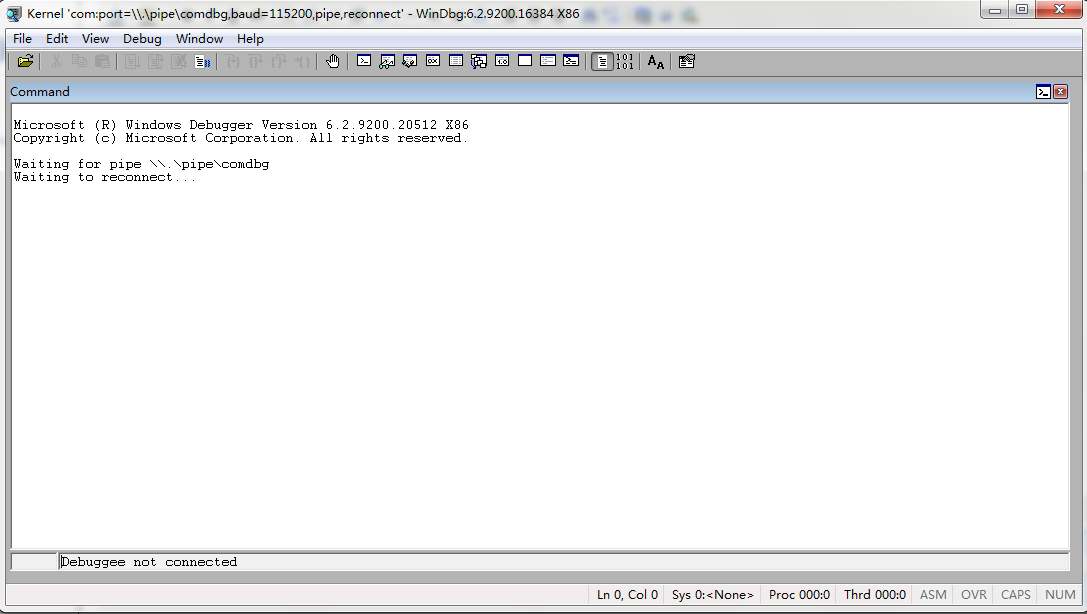Click the OVR status bar indicator
This screenshot has height=614, width=1087.
click(973, 595)
